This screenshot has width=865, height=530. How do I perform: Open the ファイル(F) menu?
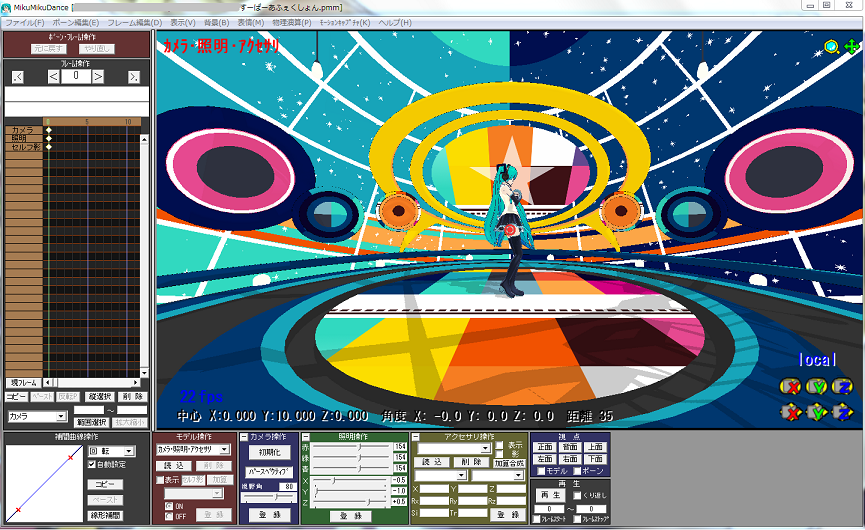(x=24, y=23)
